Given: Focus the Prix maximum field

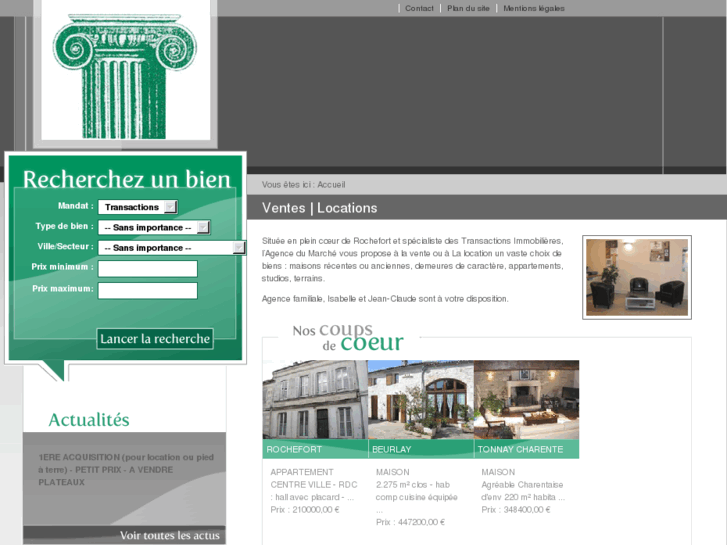Looking at the screenshot, I should pos(147,290).
